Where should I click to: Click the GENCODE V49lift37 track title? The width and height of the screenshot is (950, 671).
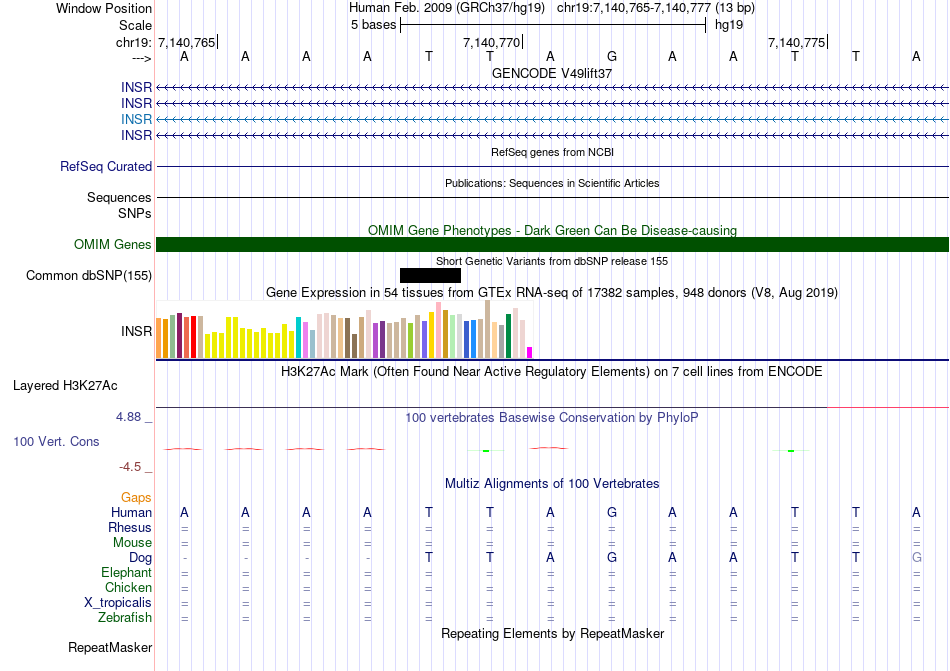pos(552,73)
